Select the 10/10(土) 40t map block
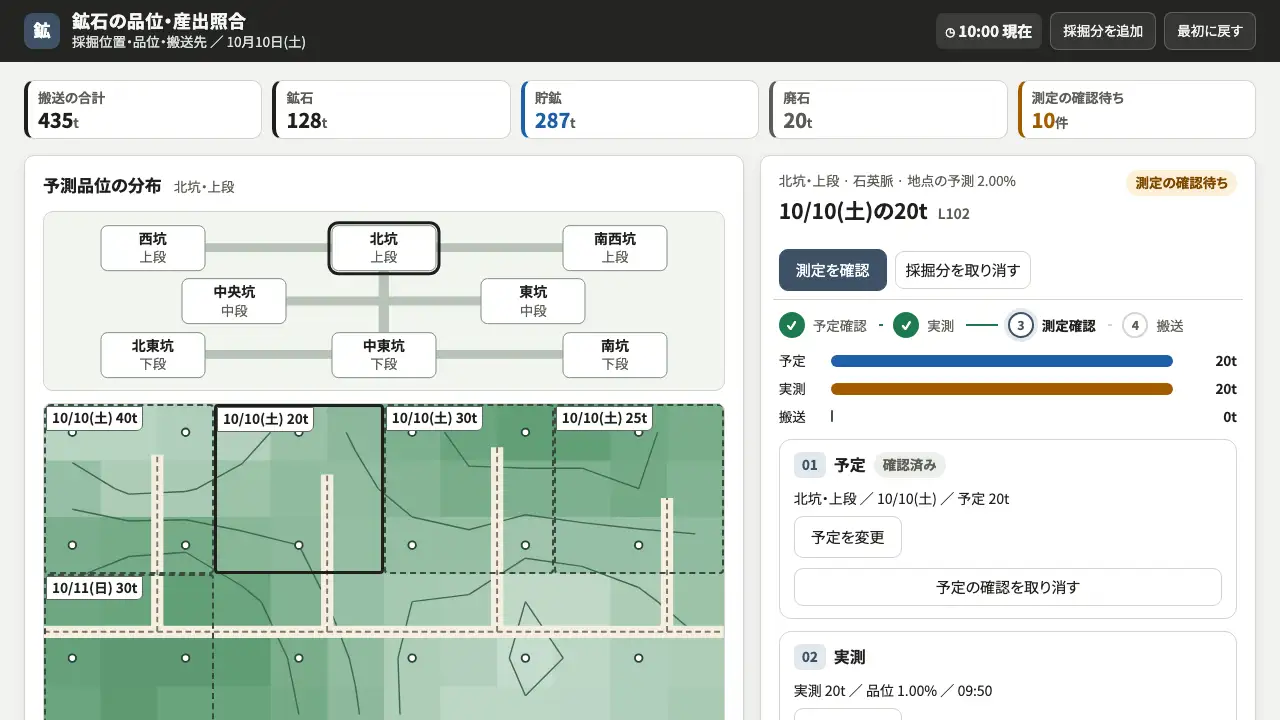 (x=129, y=489)
